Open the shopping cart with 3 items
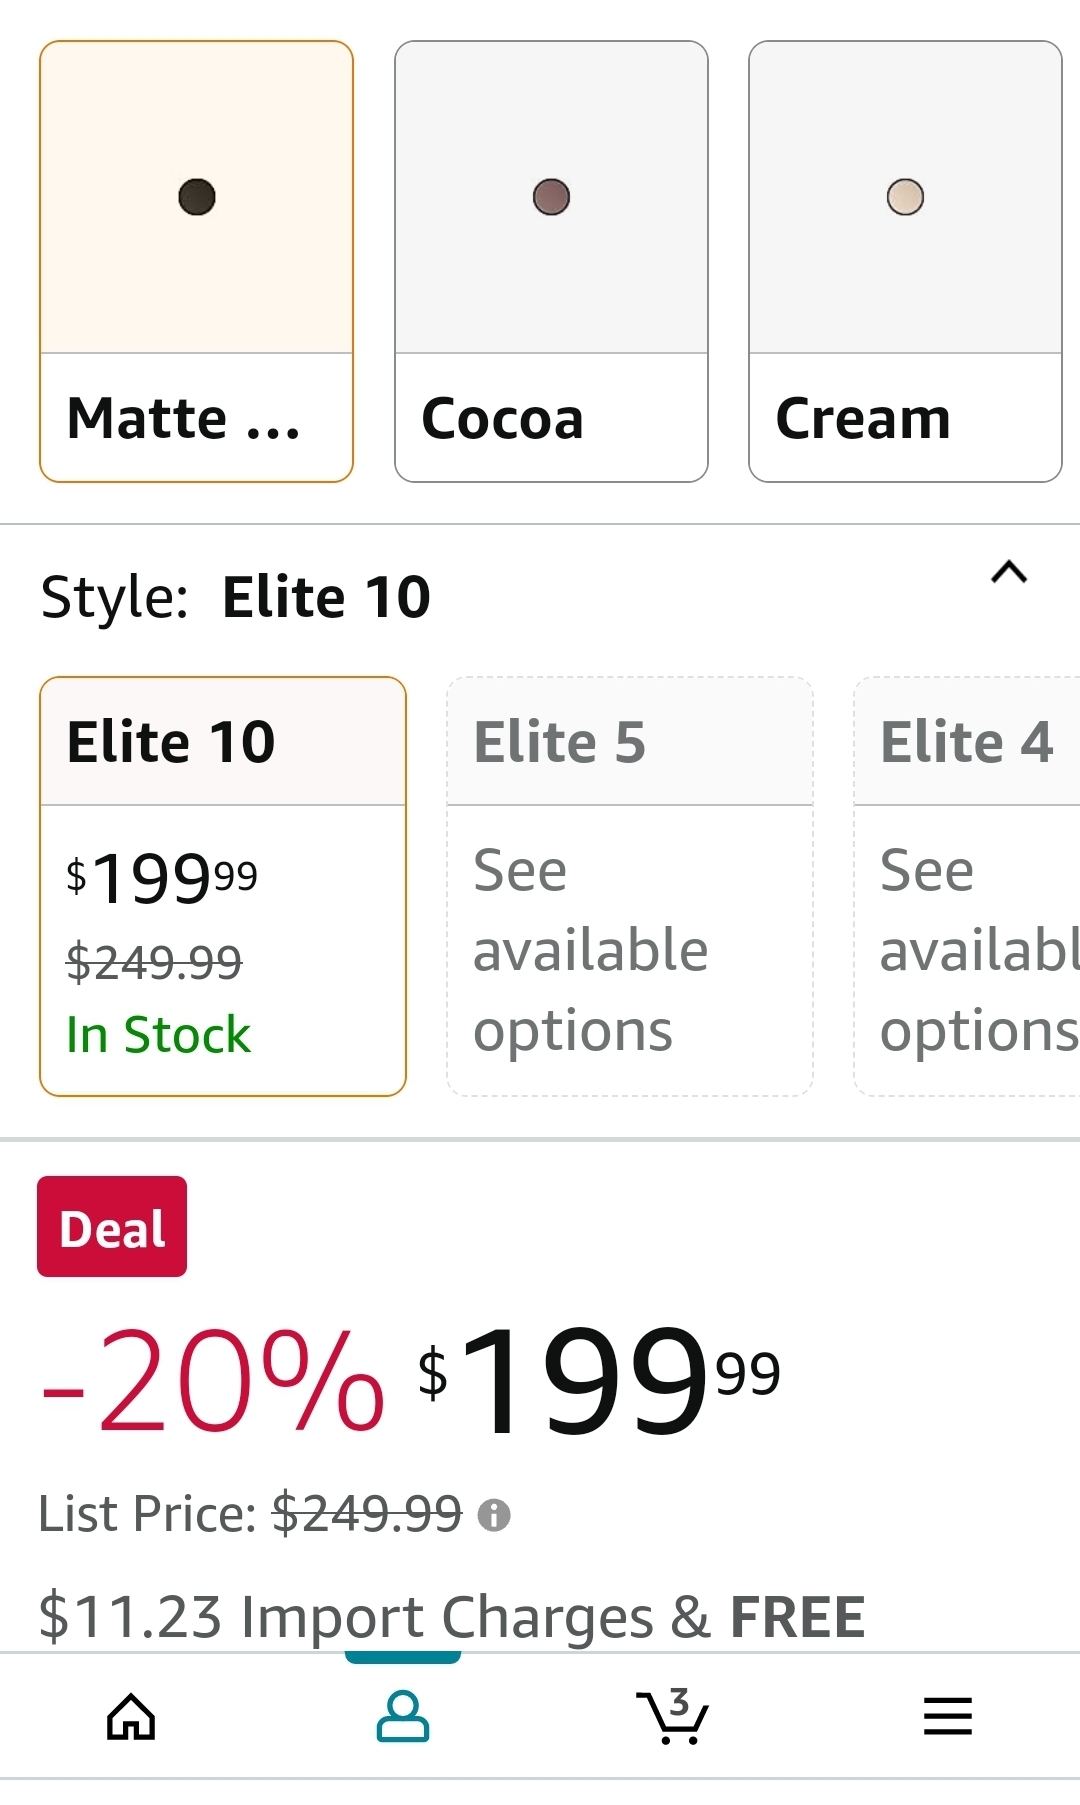 point(673,1716)
